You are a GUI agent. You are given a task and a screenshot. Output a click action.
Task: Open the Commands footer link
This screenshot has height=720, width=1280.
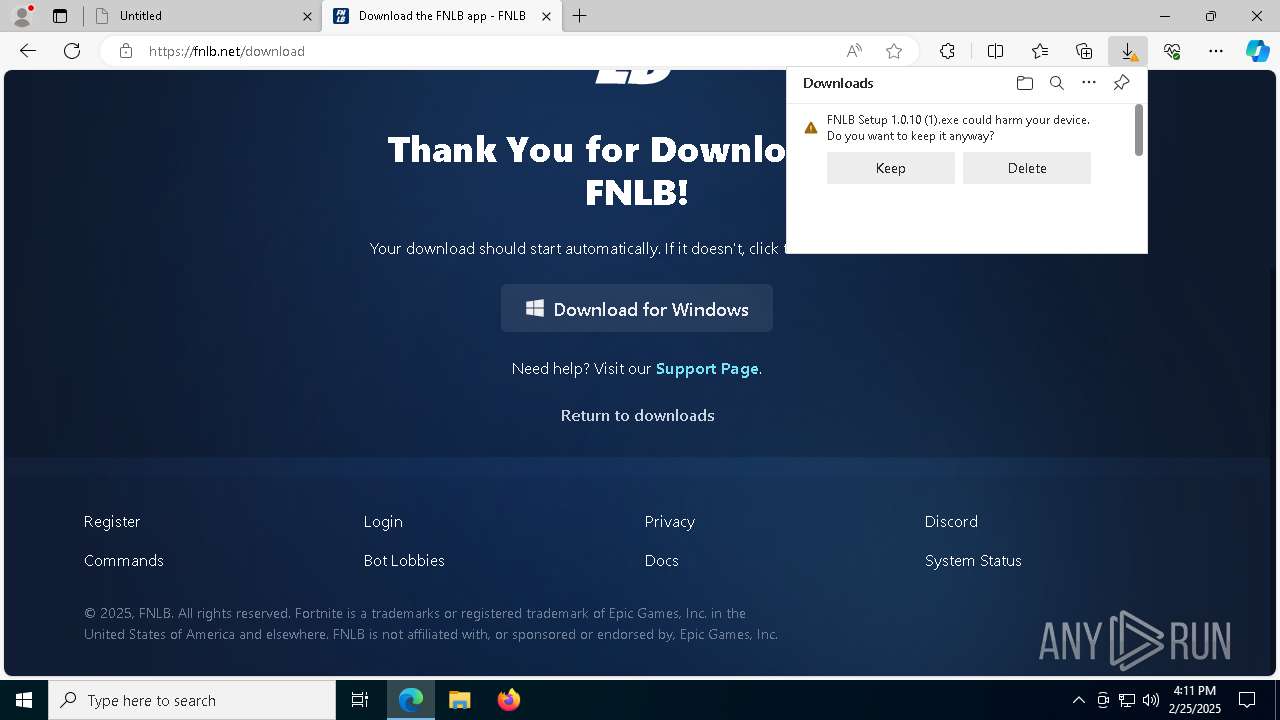(123, 560)
